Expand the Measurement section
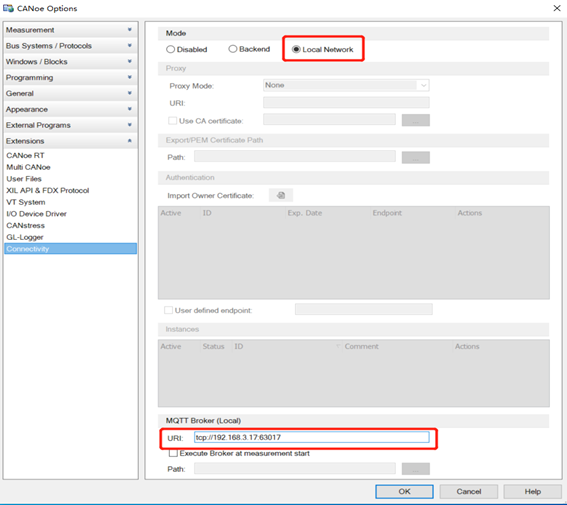Viewport: 567px width, 505px height. pos(71,30)
